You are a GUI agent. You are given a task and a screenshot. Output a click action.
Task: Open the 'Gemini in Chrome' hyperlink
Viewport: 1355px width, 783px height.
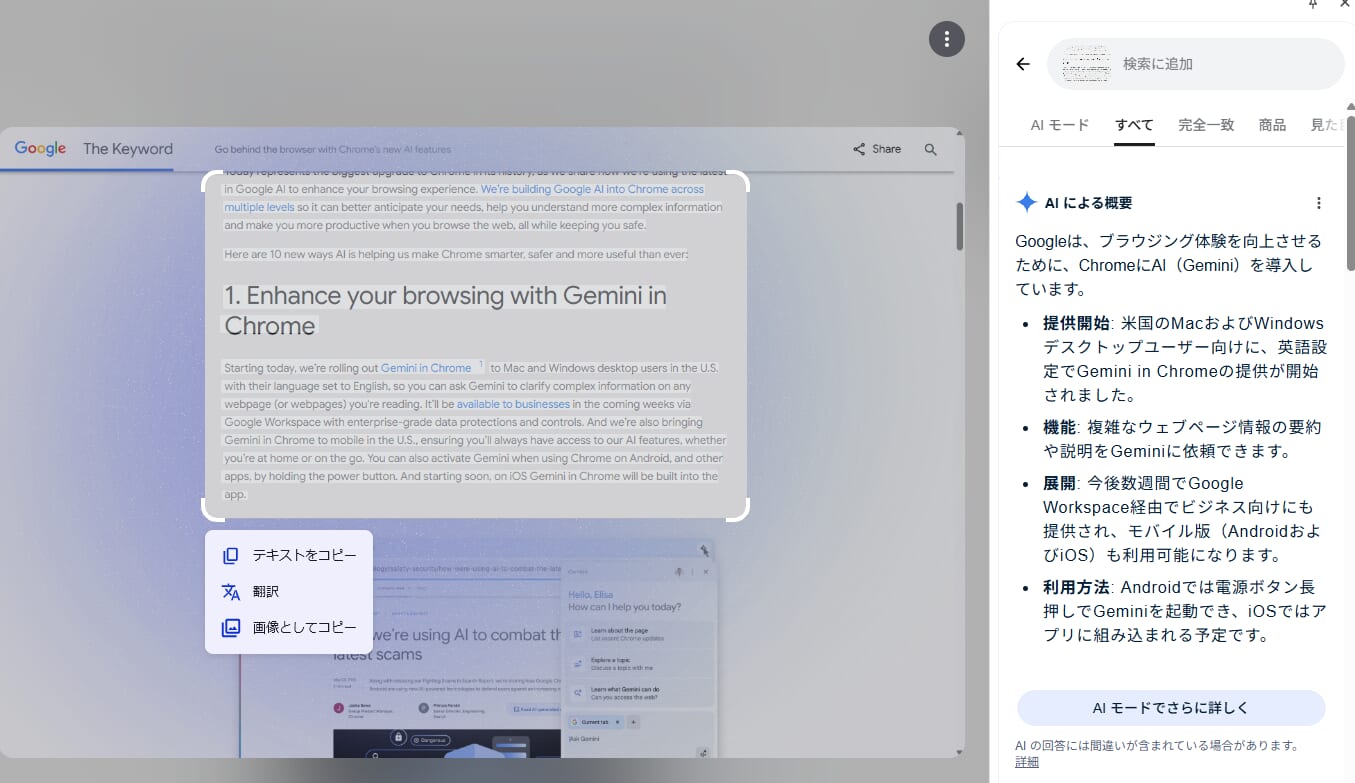click(426, 368)
